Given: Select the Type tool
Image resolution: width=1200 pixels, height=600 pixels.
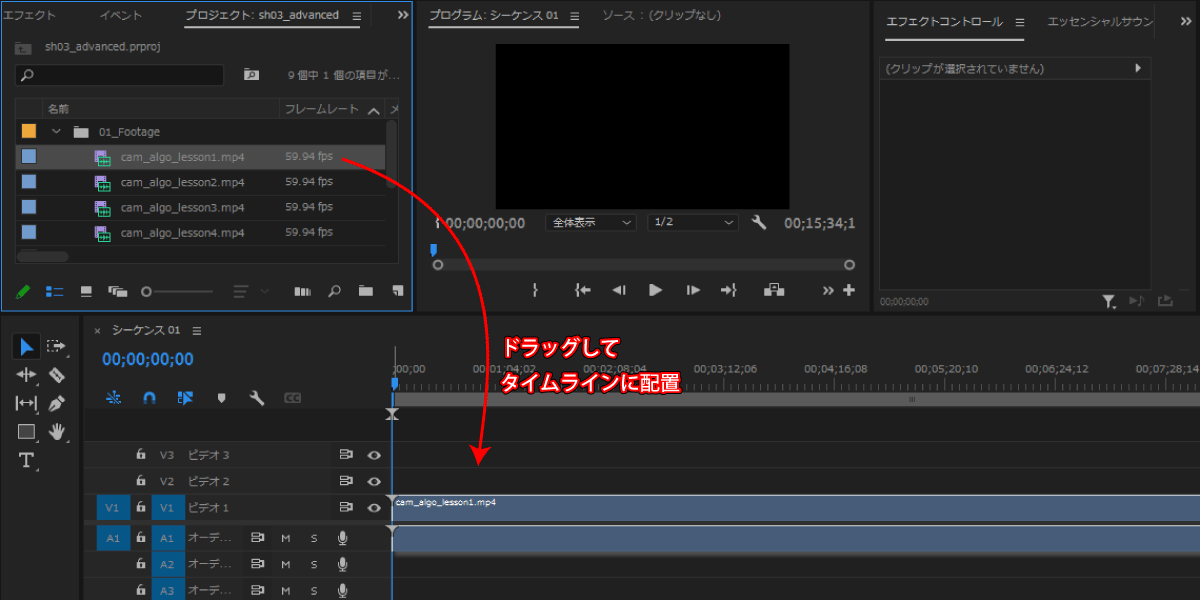Looking at the screenshot, I should coord(26,460).
